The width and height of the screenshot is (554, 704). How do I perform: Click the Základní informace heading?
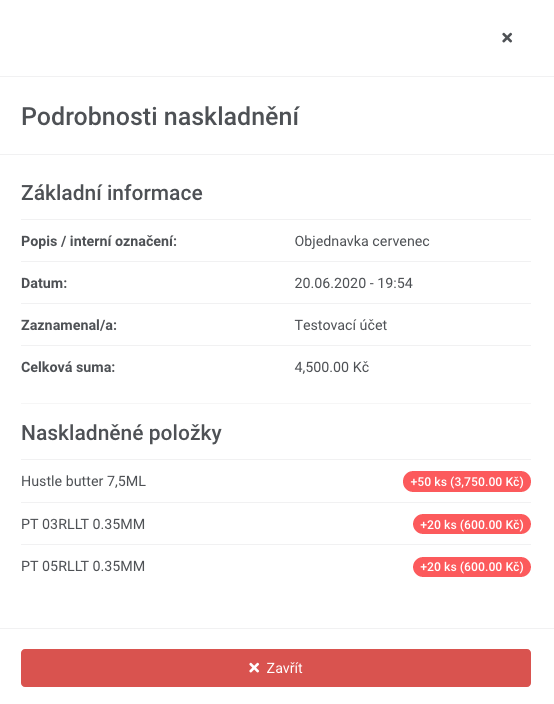[x=112, y=193]
